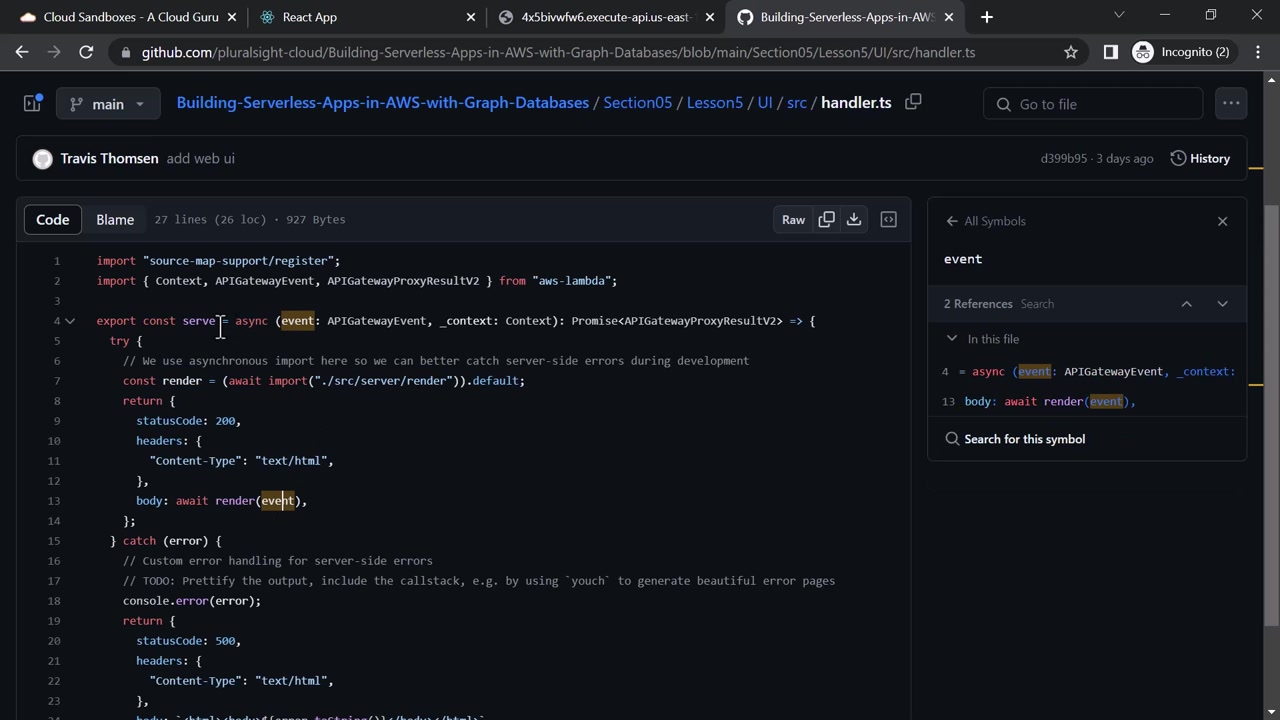Copy file path icon next to handler.ts
Screen dimensions: 1280x720
pos(913,102)
